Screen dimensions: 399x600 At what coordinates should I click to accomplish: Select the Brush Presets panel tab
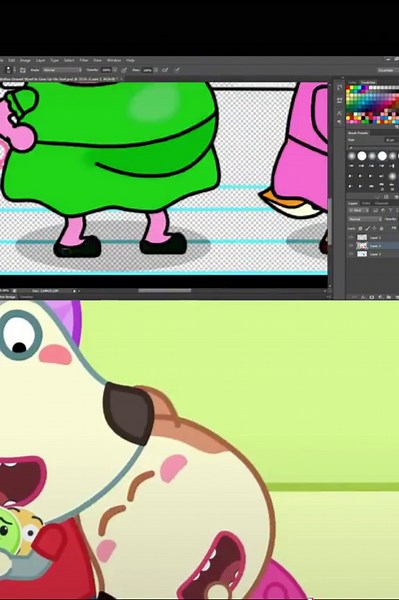click(x=358, y=133)
